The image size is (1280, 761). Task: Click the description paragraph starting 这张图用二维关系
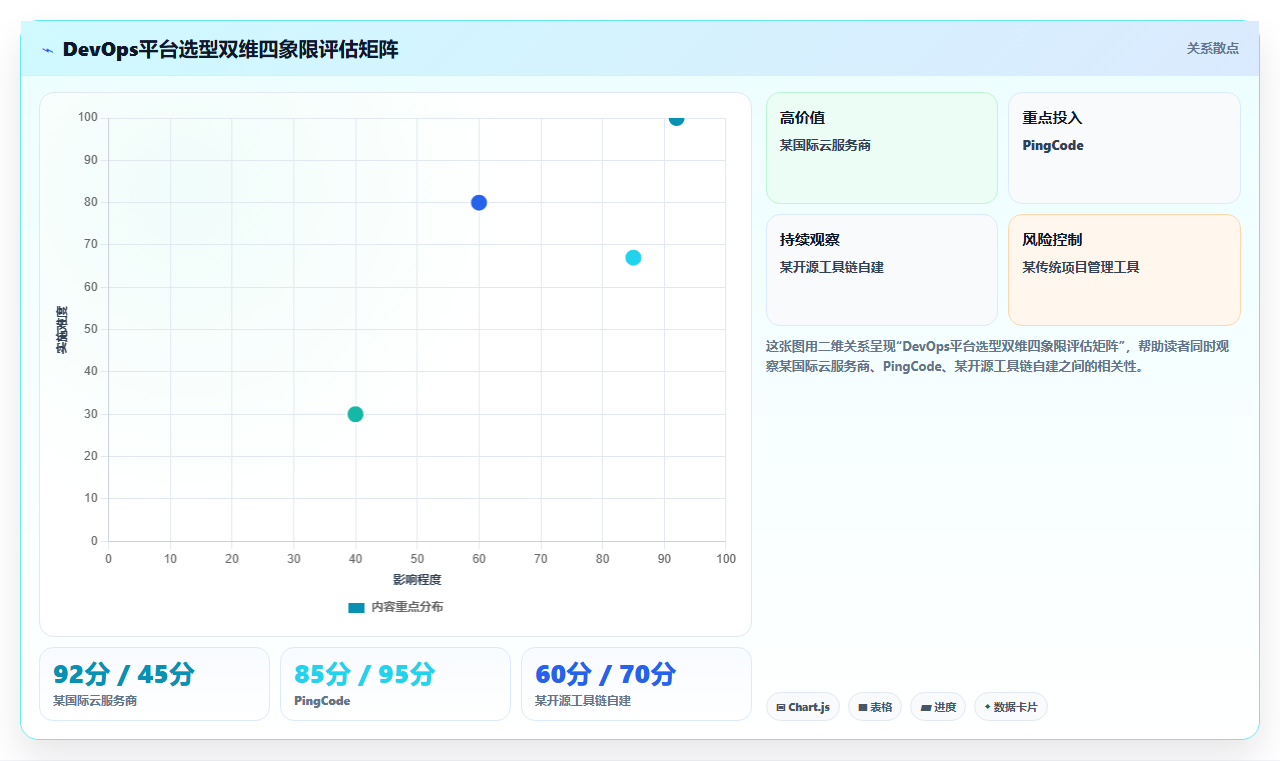pos(998,356)
